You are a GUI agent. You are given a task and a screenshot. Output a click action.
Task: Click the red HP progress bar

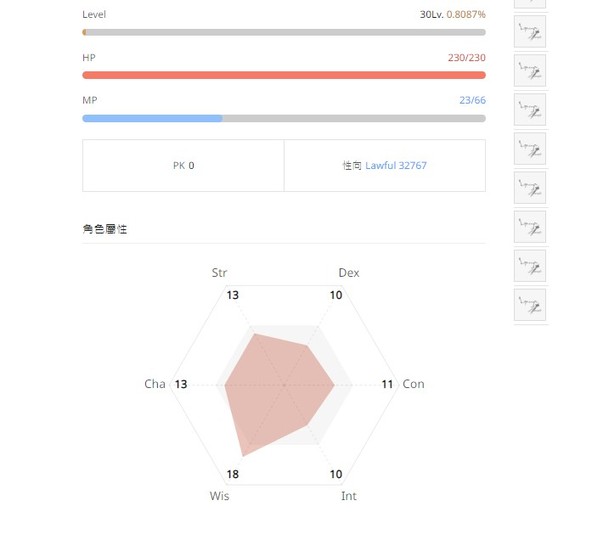coord(284,75)
